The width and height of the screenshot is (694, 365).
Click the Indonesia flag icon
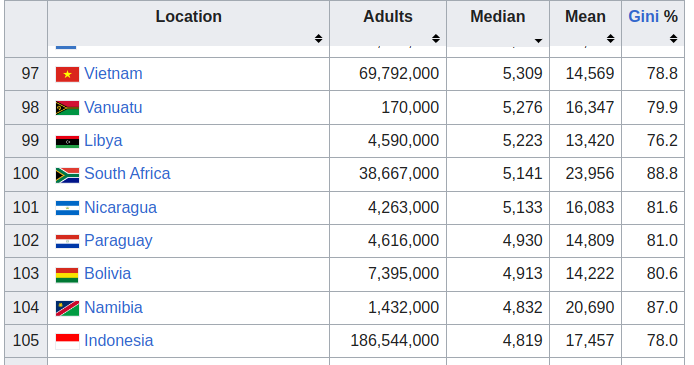coord(67,342)
